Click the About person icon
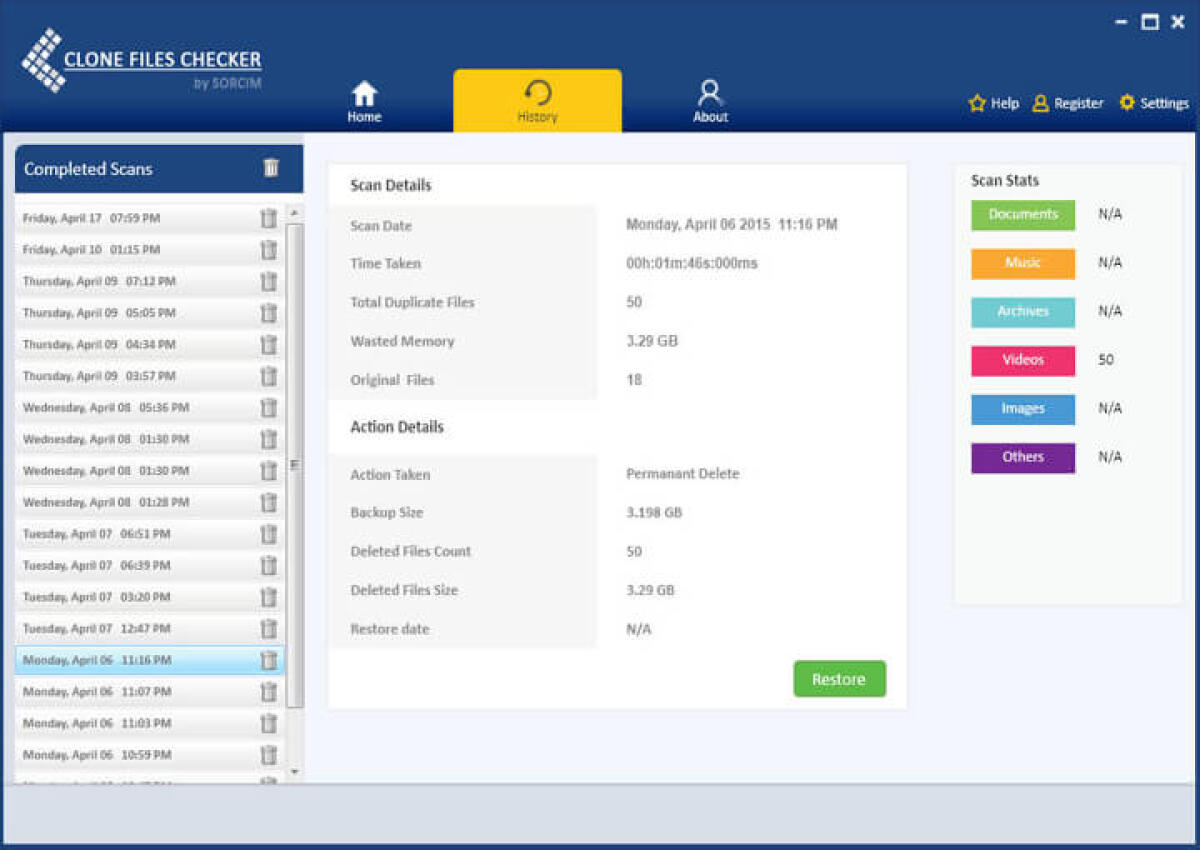This screenshot has width=1200, height=850. (710, 90)
